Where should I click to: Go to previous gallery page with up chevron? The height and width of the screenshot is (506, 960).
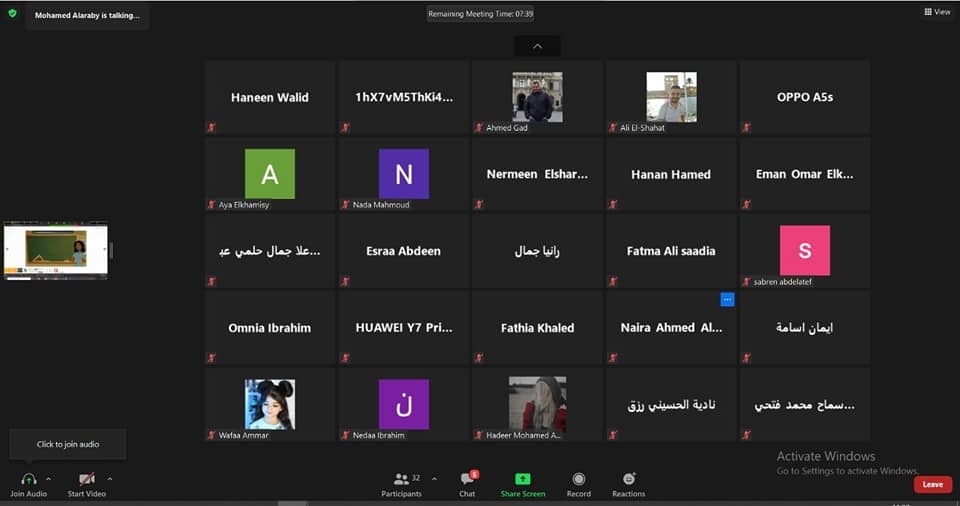pos(537,47)
